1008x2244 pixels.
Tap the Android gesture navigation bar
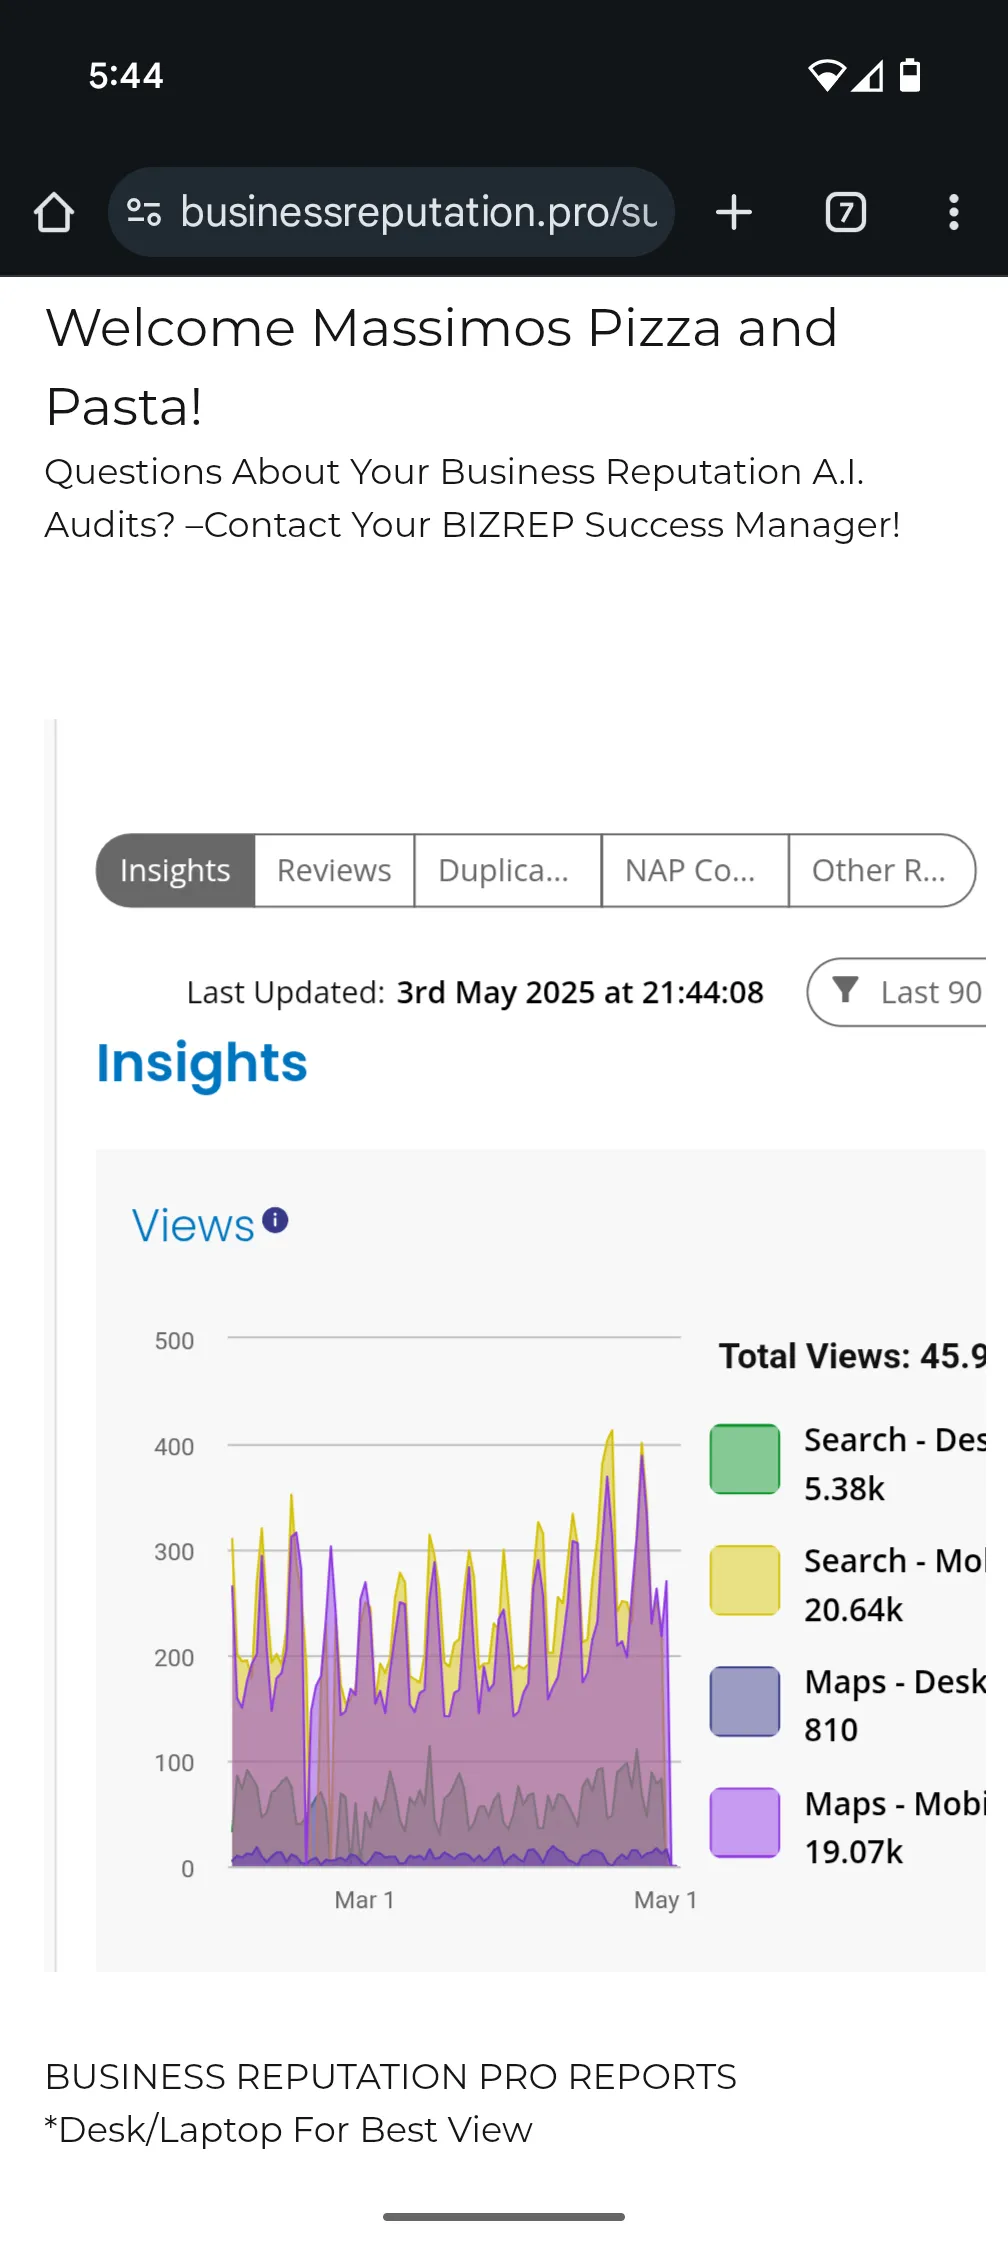[504, 2217]
